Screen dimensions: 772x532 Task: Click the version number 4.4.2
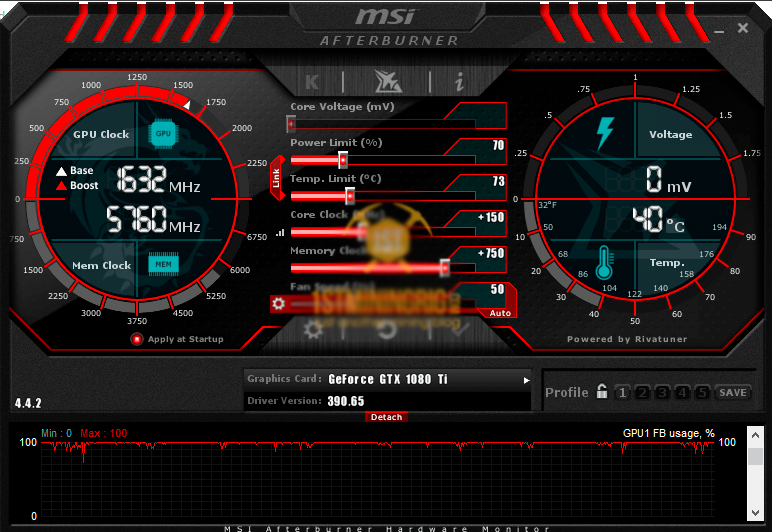(28, 403)
